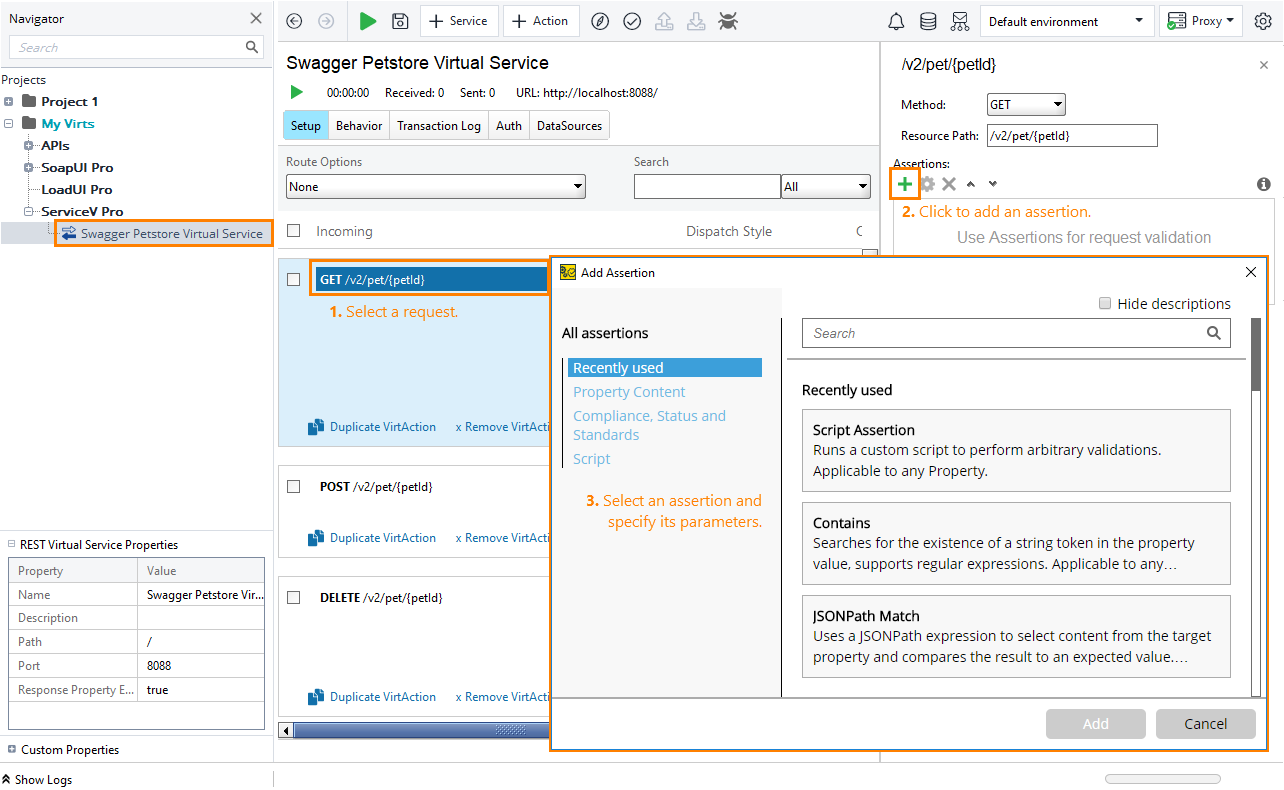Select the Recently used assertion category
1284x790 pixels.
coord(665,368)
